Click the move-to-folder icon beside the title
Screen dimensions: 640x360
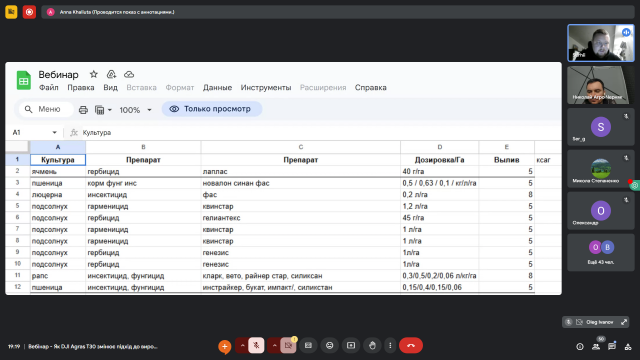click(x=111, y=74)
